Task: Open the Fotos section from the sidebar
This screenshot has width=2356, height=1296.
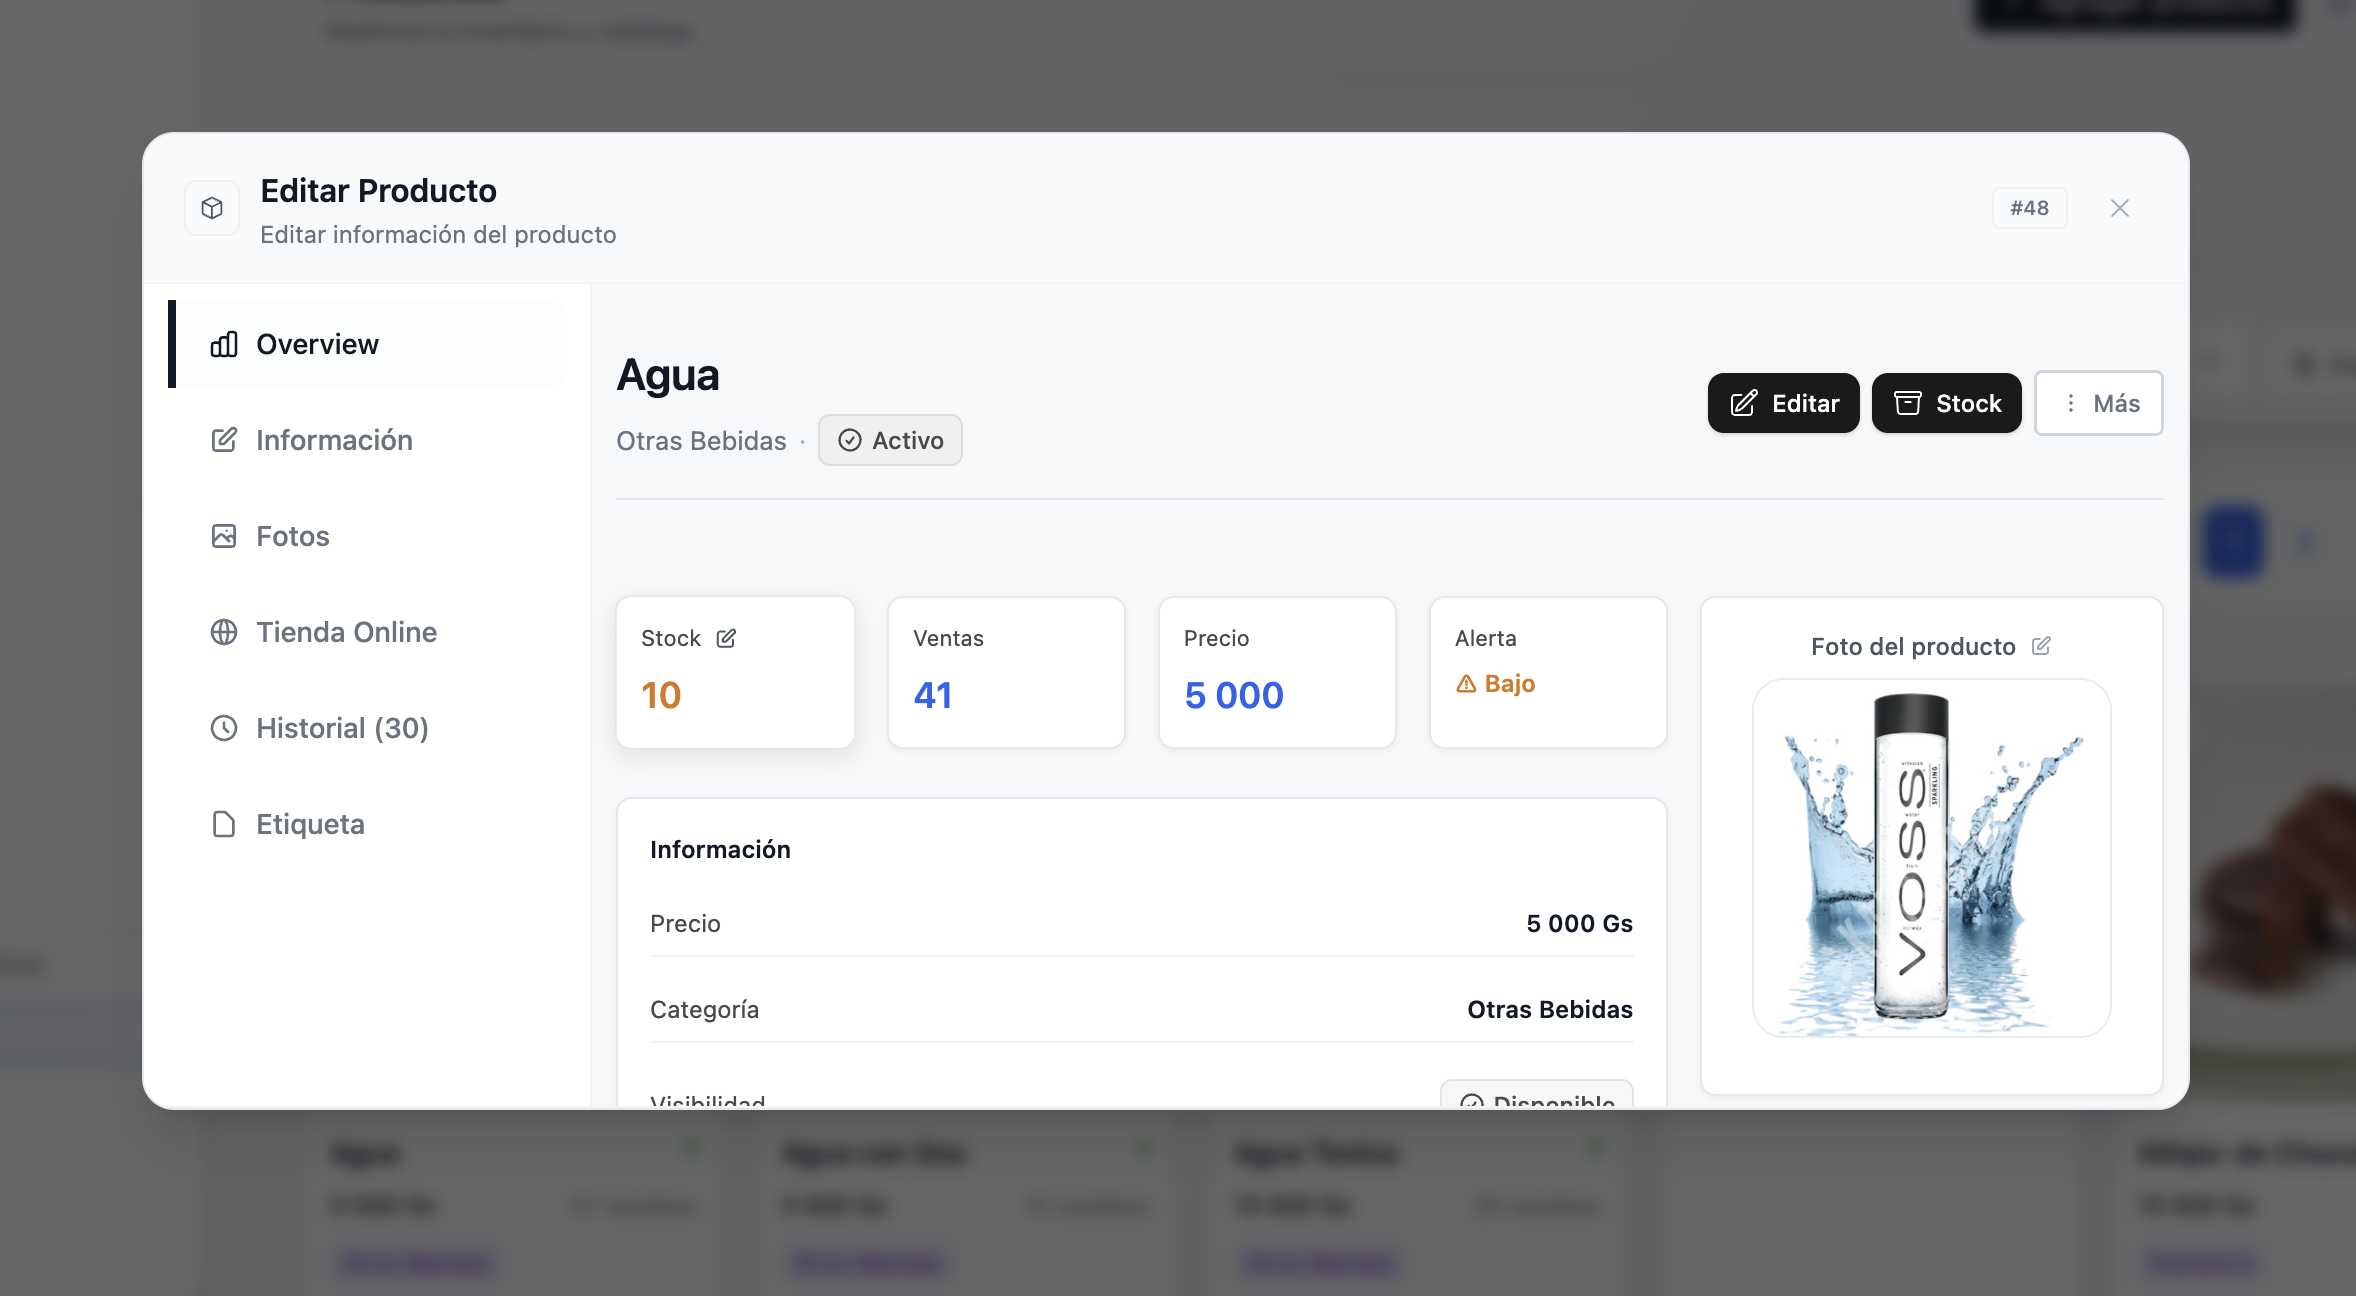Action: click(293, 536)
